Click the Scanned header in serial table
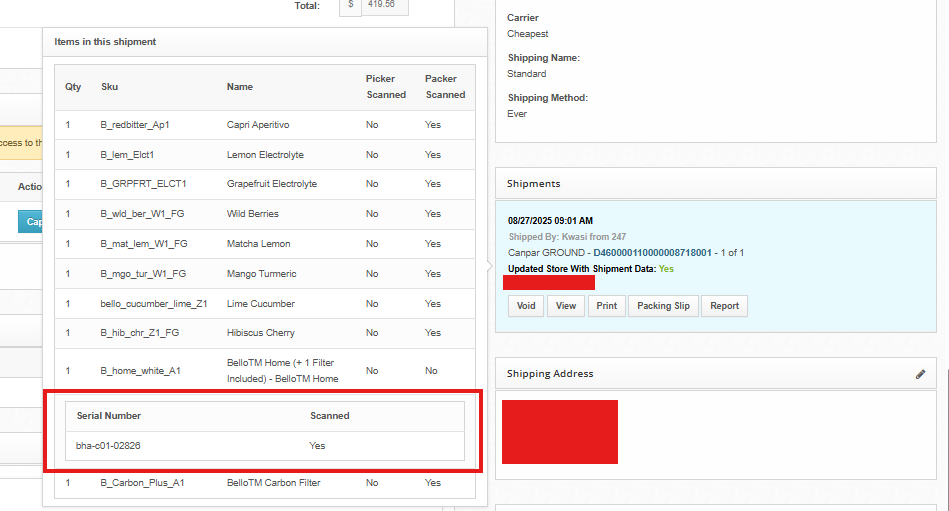The width and height of the screenshot is (949, 511). [x=330, y=416]
